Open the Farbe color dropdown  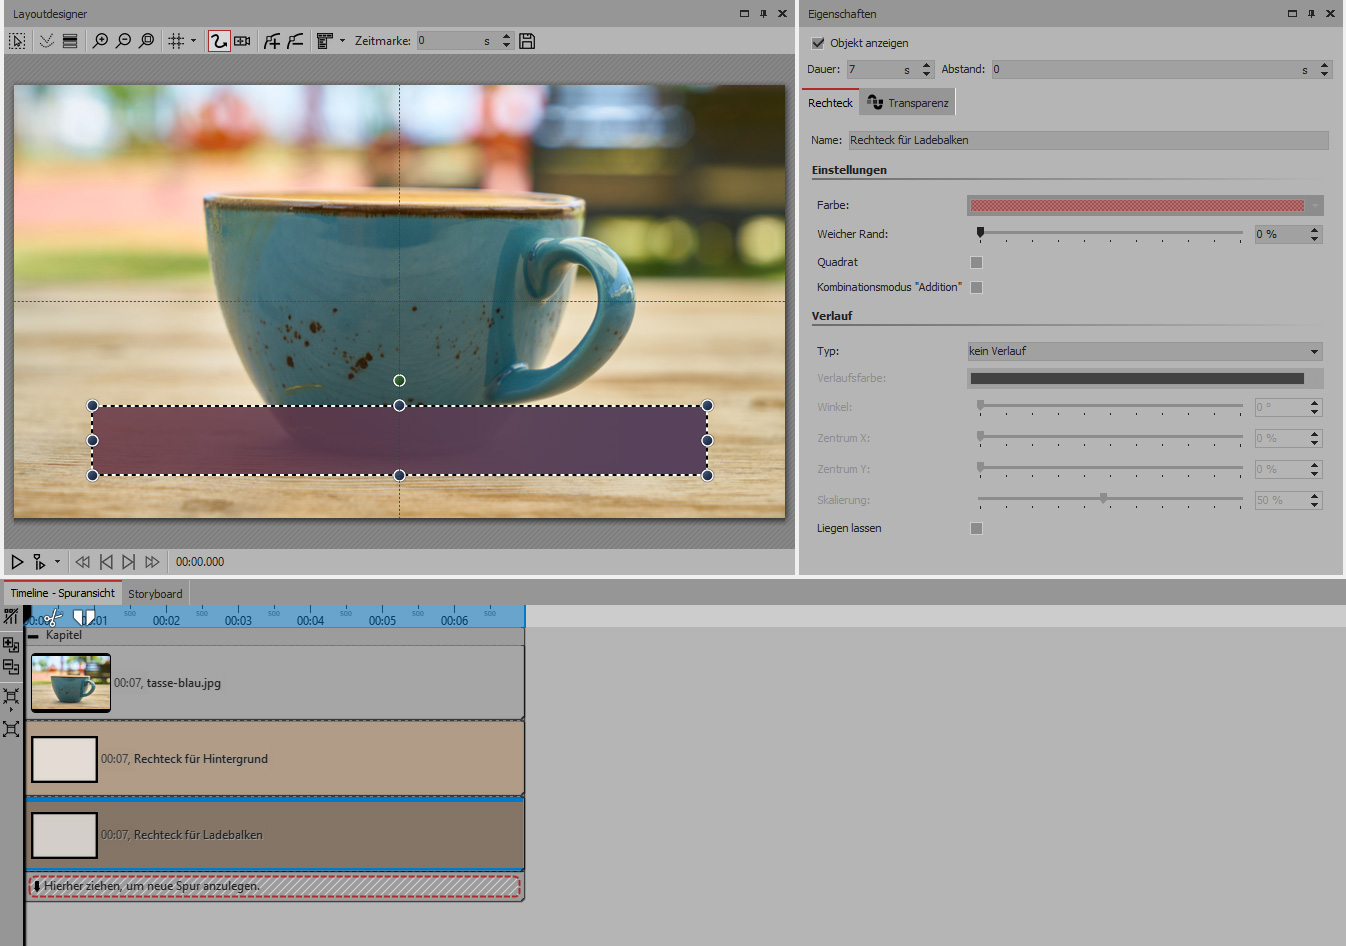(x=1144, y=205)
